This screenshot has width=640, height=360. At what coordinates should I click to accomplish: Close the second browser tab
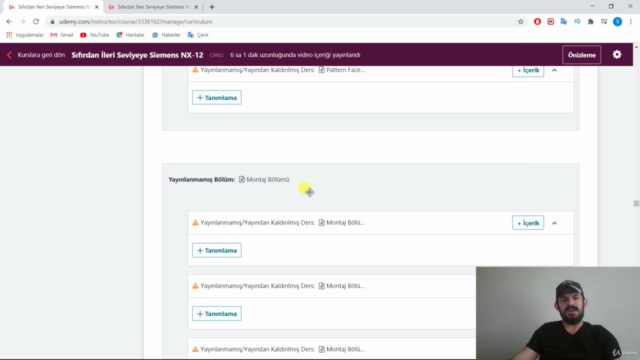[x=196, y=7]
